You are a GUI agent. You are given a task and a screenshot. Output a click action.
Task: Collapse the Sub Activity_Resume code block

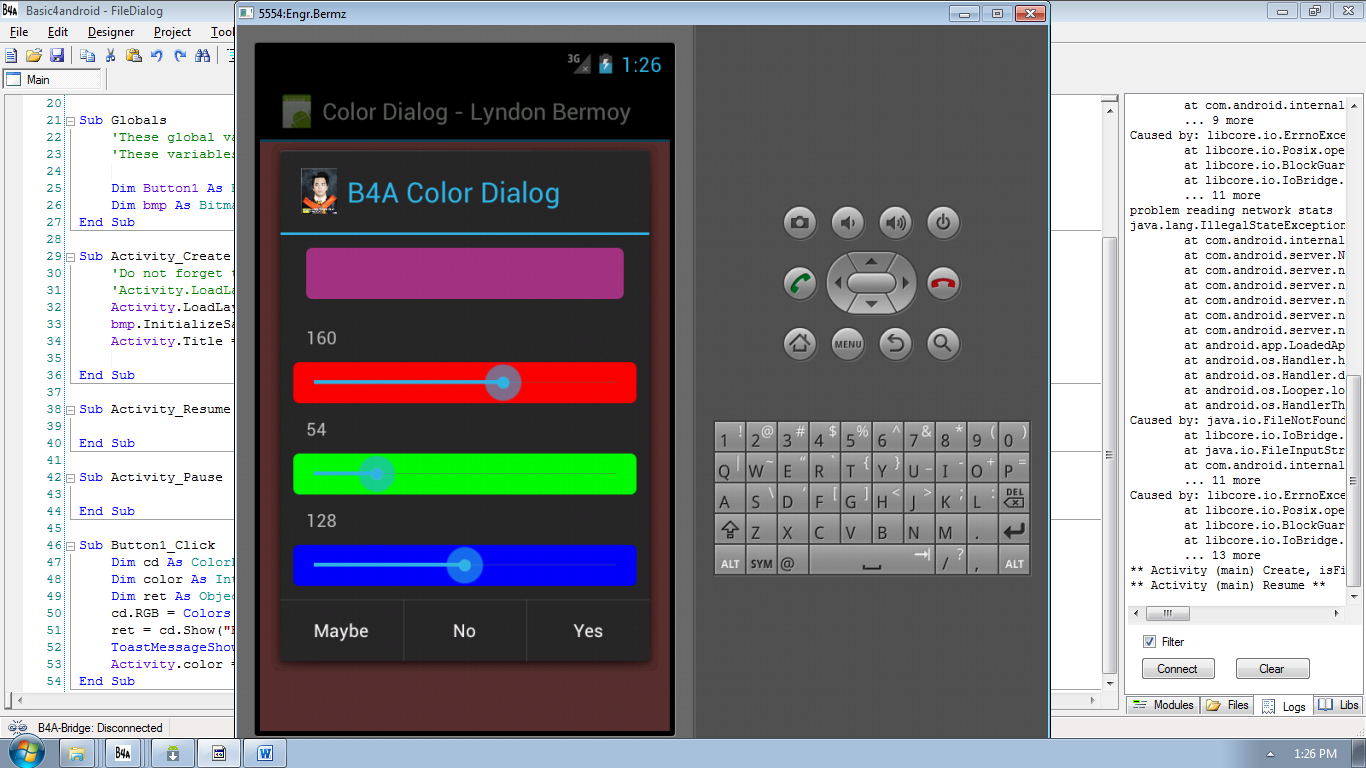[x=70, y=409]
